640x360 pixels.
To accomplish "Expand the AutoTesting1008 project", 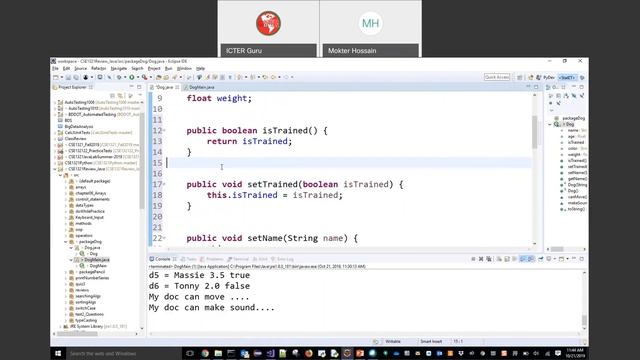I will click(55, 102).
